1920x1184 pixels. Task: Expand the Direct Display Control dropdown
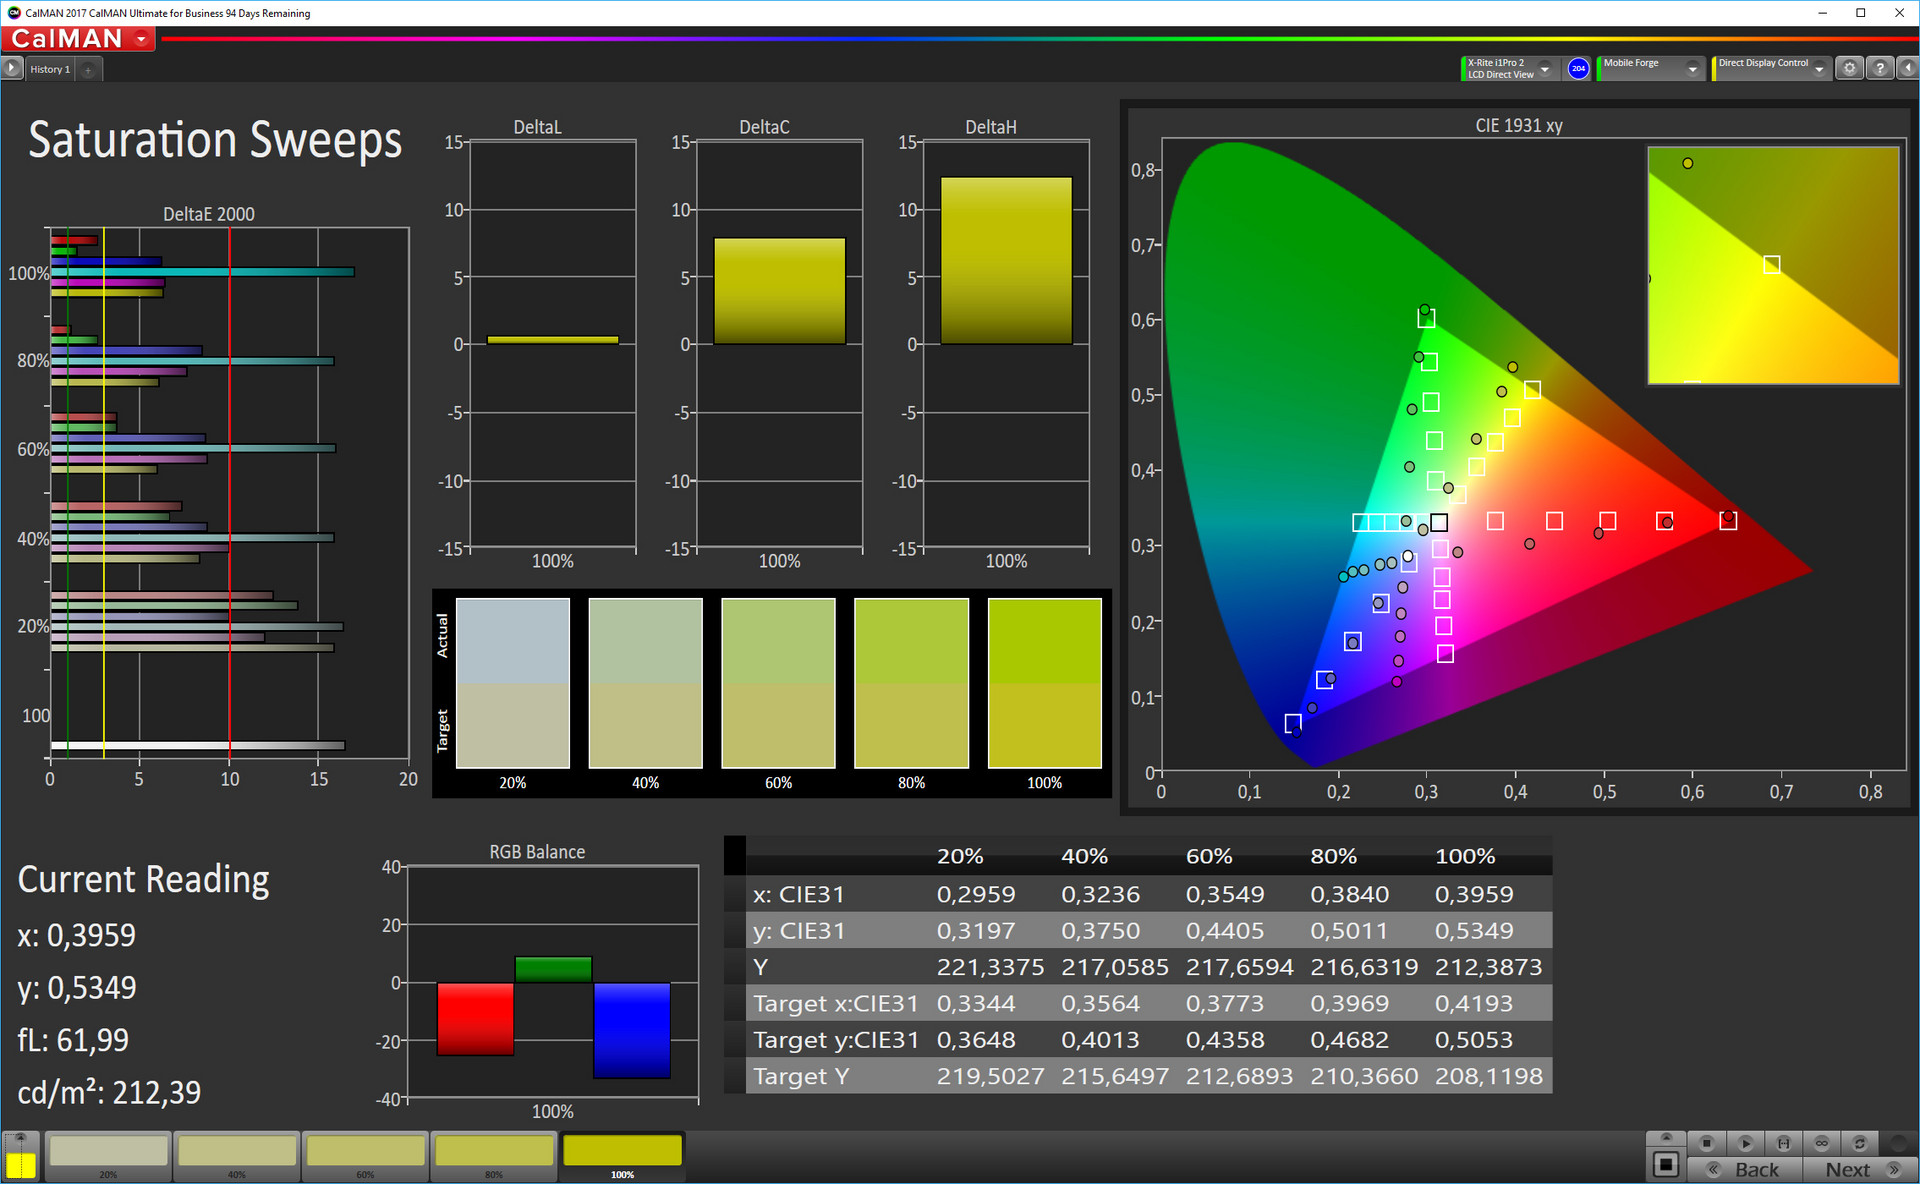pos(1819,69)
